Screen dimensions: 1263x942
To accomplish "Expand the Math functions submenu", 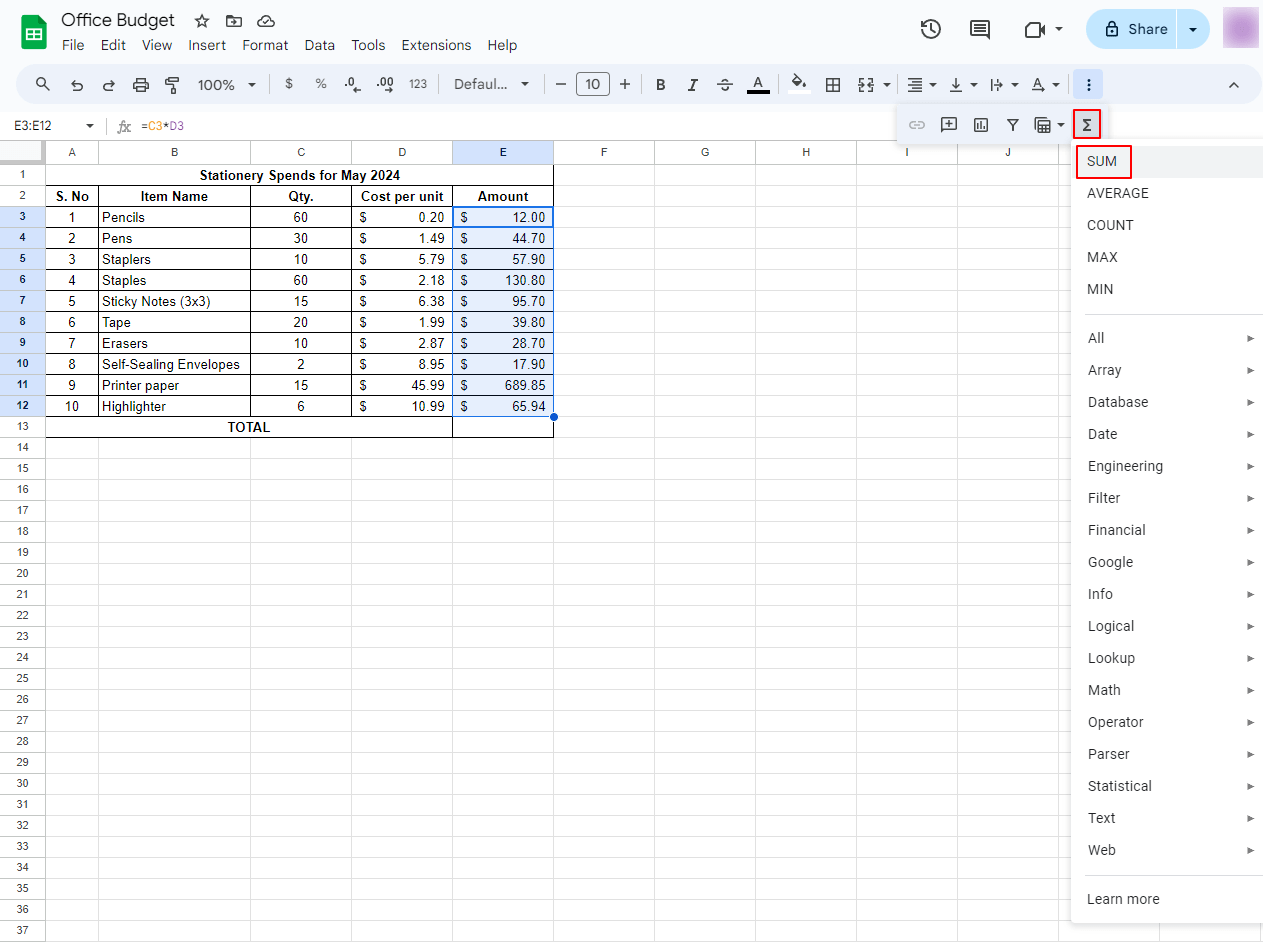I will coord(1167,690).
